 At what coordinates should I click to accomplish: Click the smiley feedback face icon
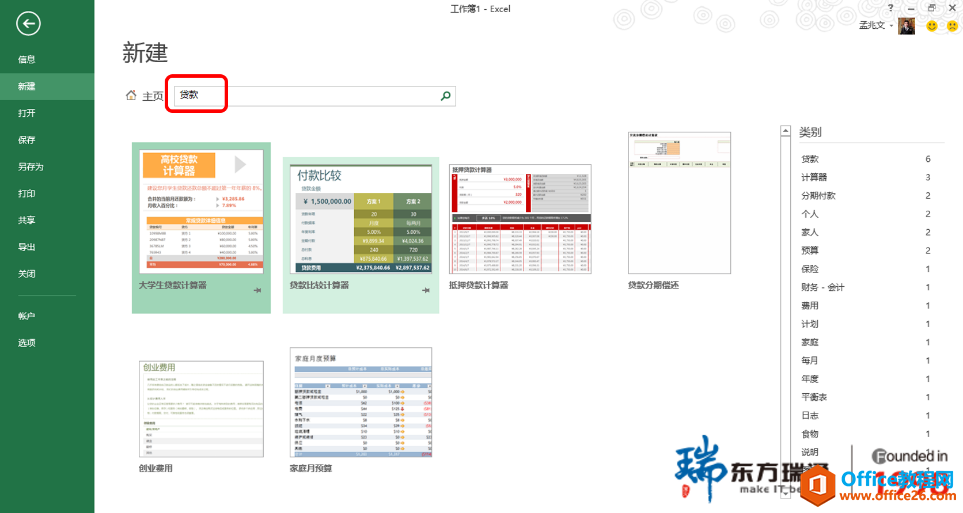[932, 25]
